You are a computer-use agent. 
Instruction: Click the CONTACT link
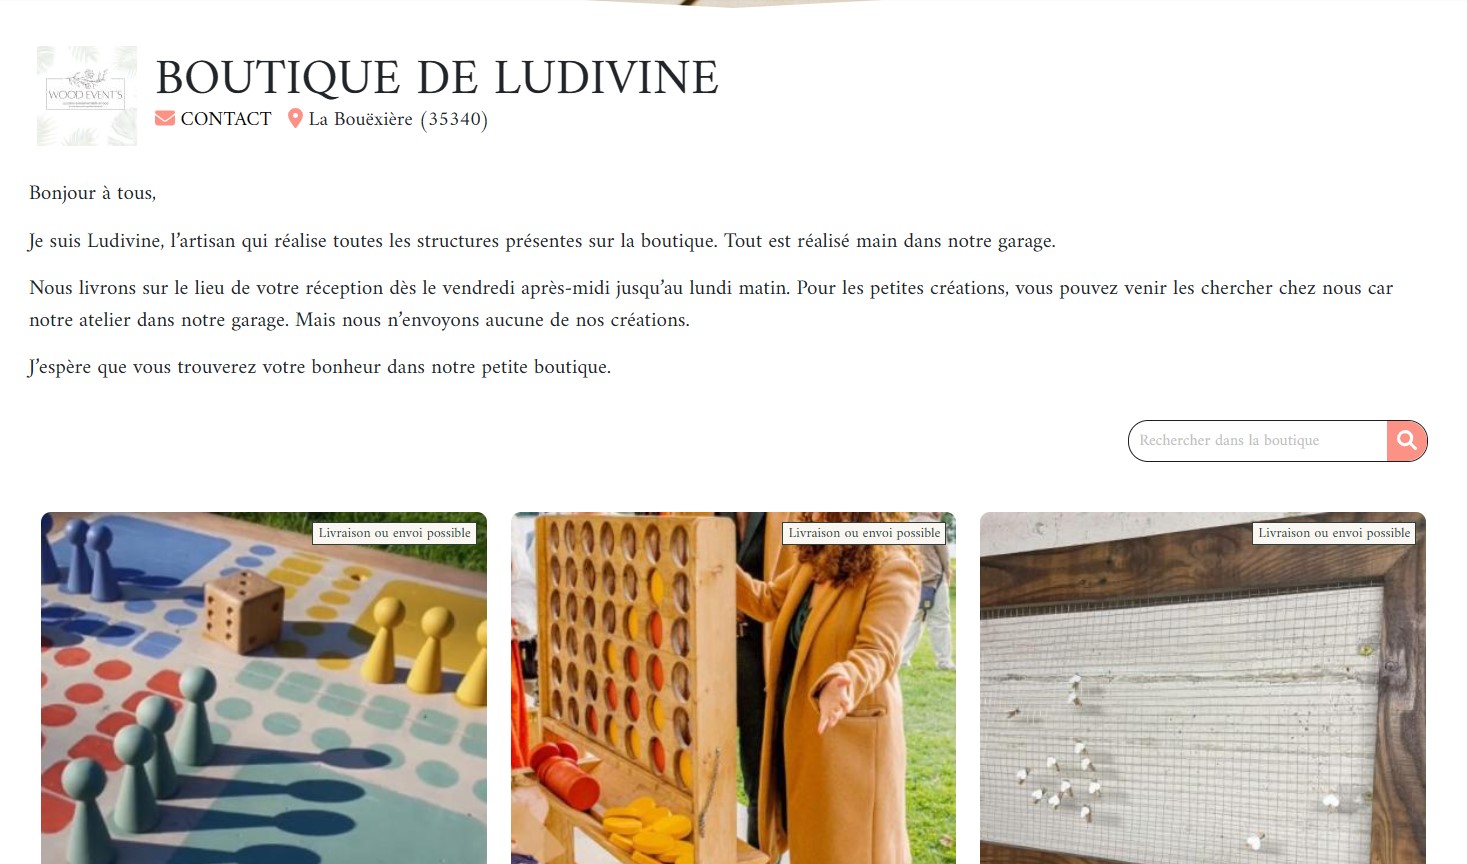click(x=226, y=119)
